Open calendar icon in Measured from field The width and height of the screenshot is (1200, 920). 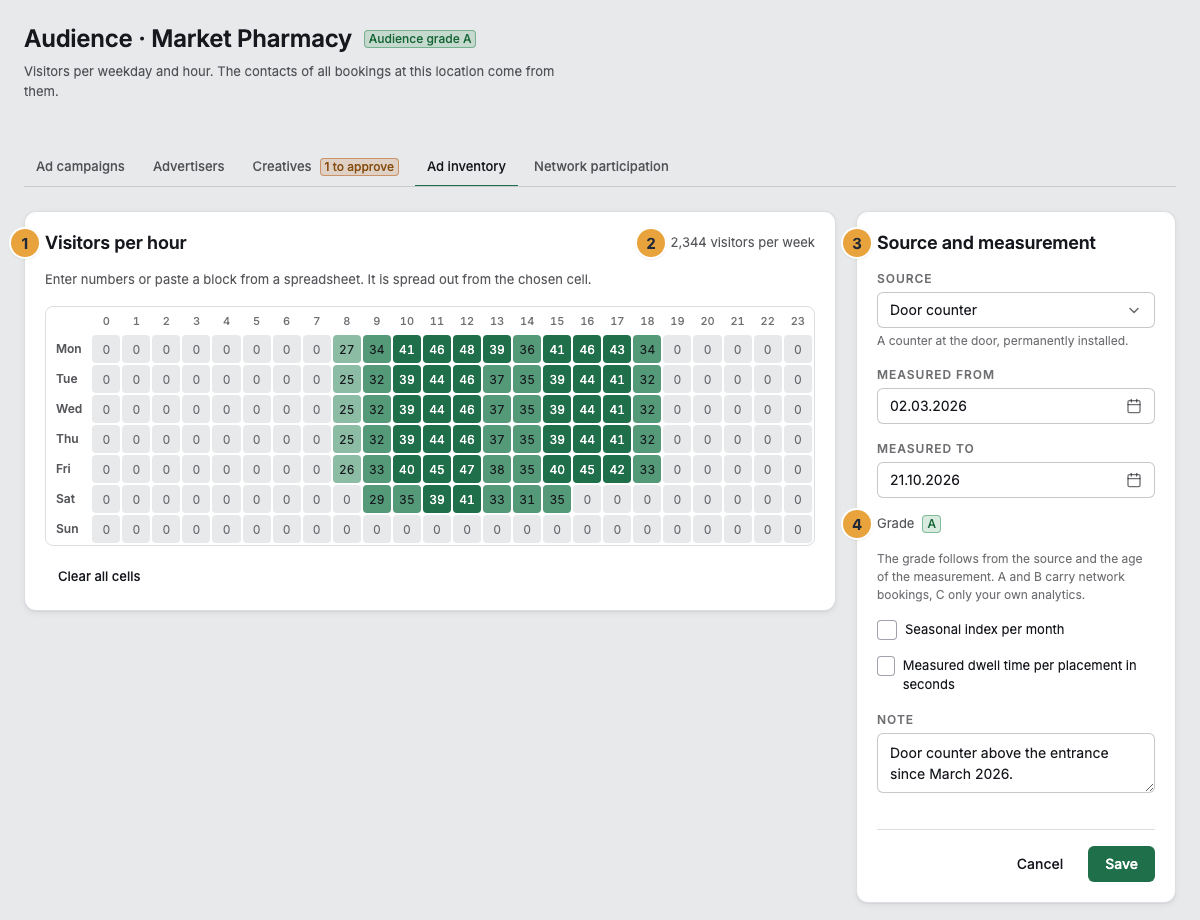1134,406
